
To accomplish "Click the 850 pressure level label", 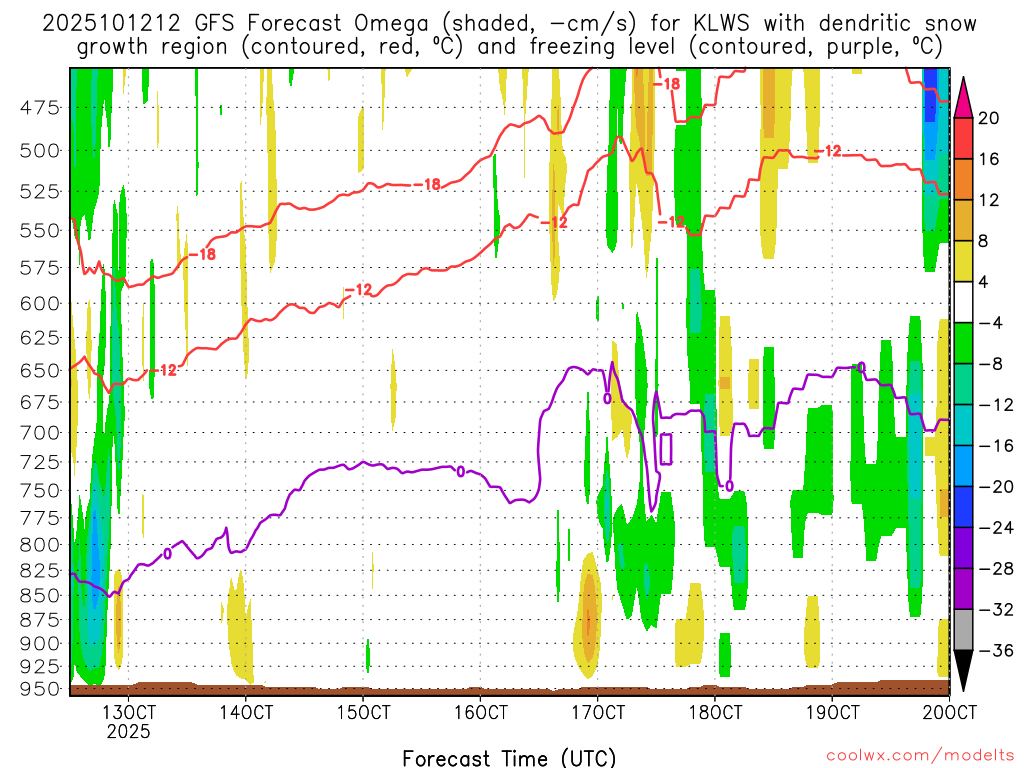I will (x=40, y=595).
